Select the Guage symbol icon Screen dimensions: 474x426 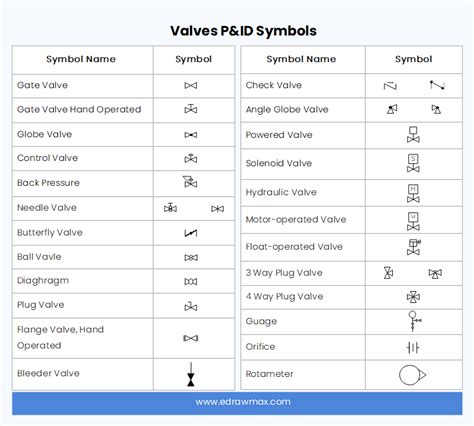pyautogui.click(x=414, y=321)
